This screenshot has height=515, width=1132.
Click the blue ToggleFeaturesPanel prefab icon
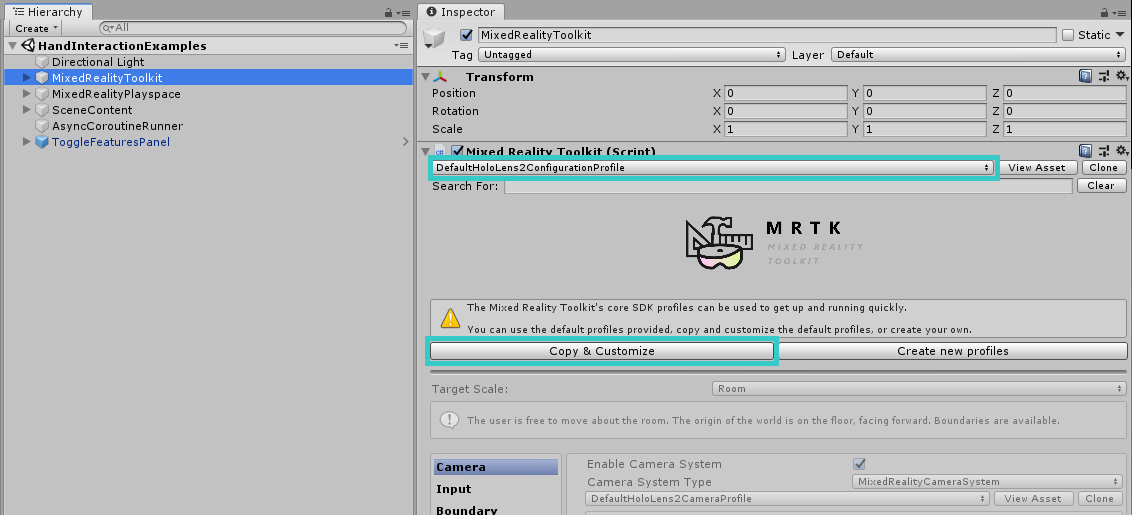click(42, 142)
